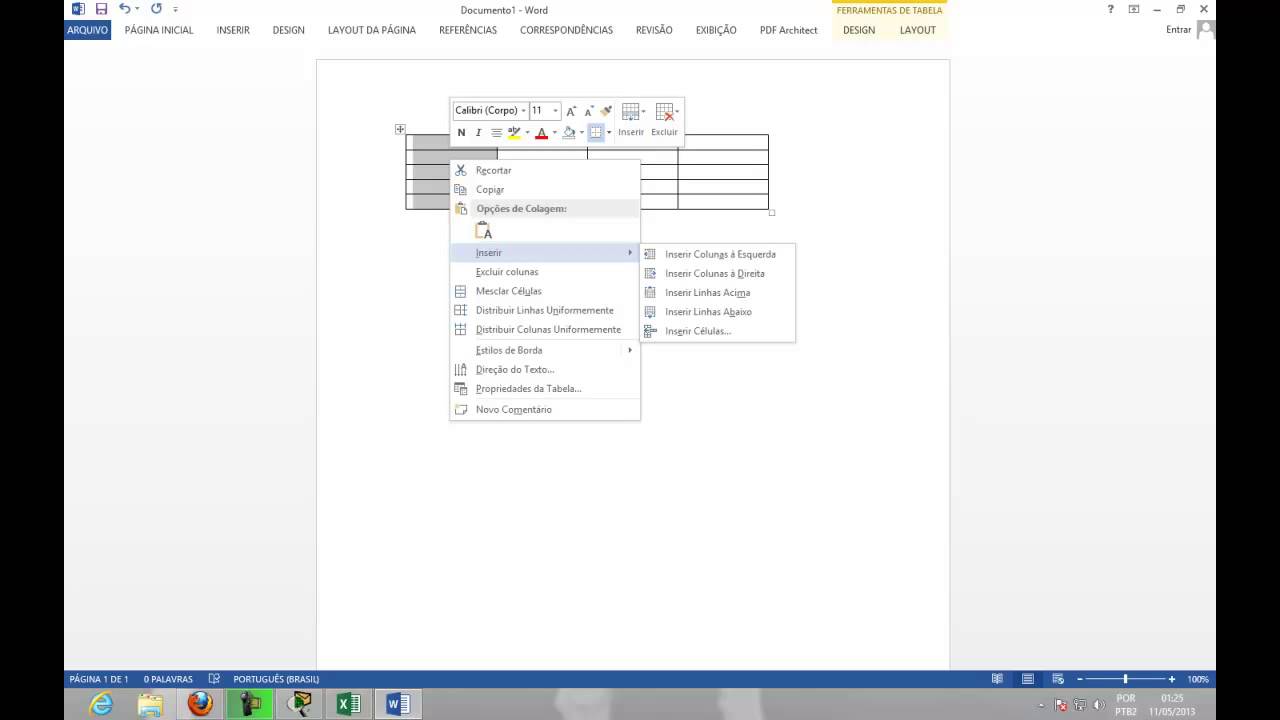
Task: Choose Inserir Linhas Abaixo
Action: click(x=717, y=312)
